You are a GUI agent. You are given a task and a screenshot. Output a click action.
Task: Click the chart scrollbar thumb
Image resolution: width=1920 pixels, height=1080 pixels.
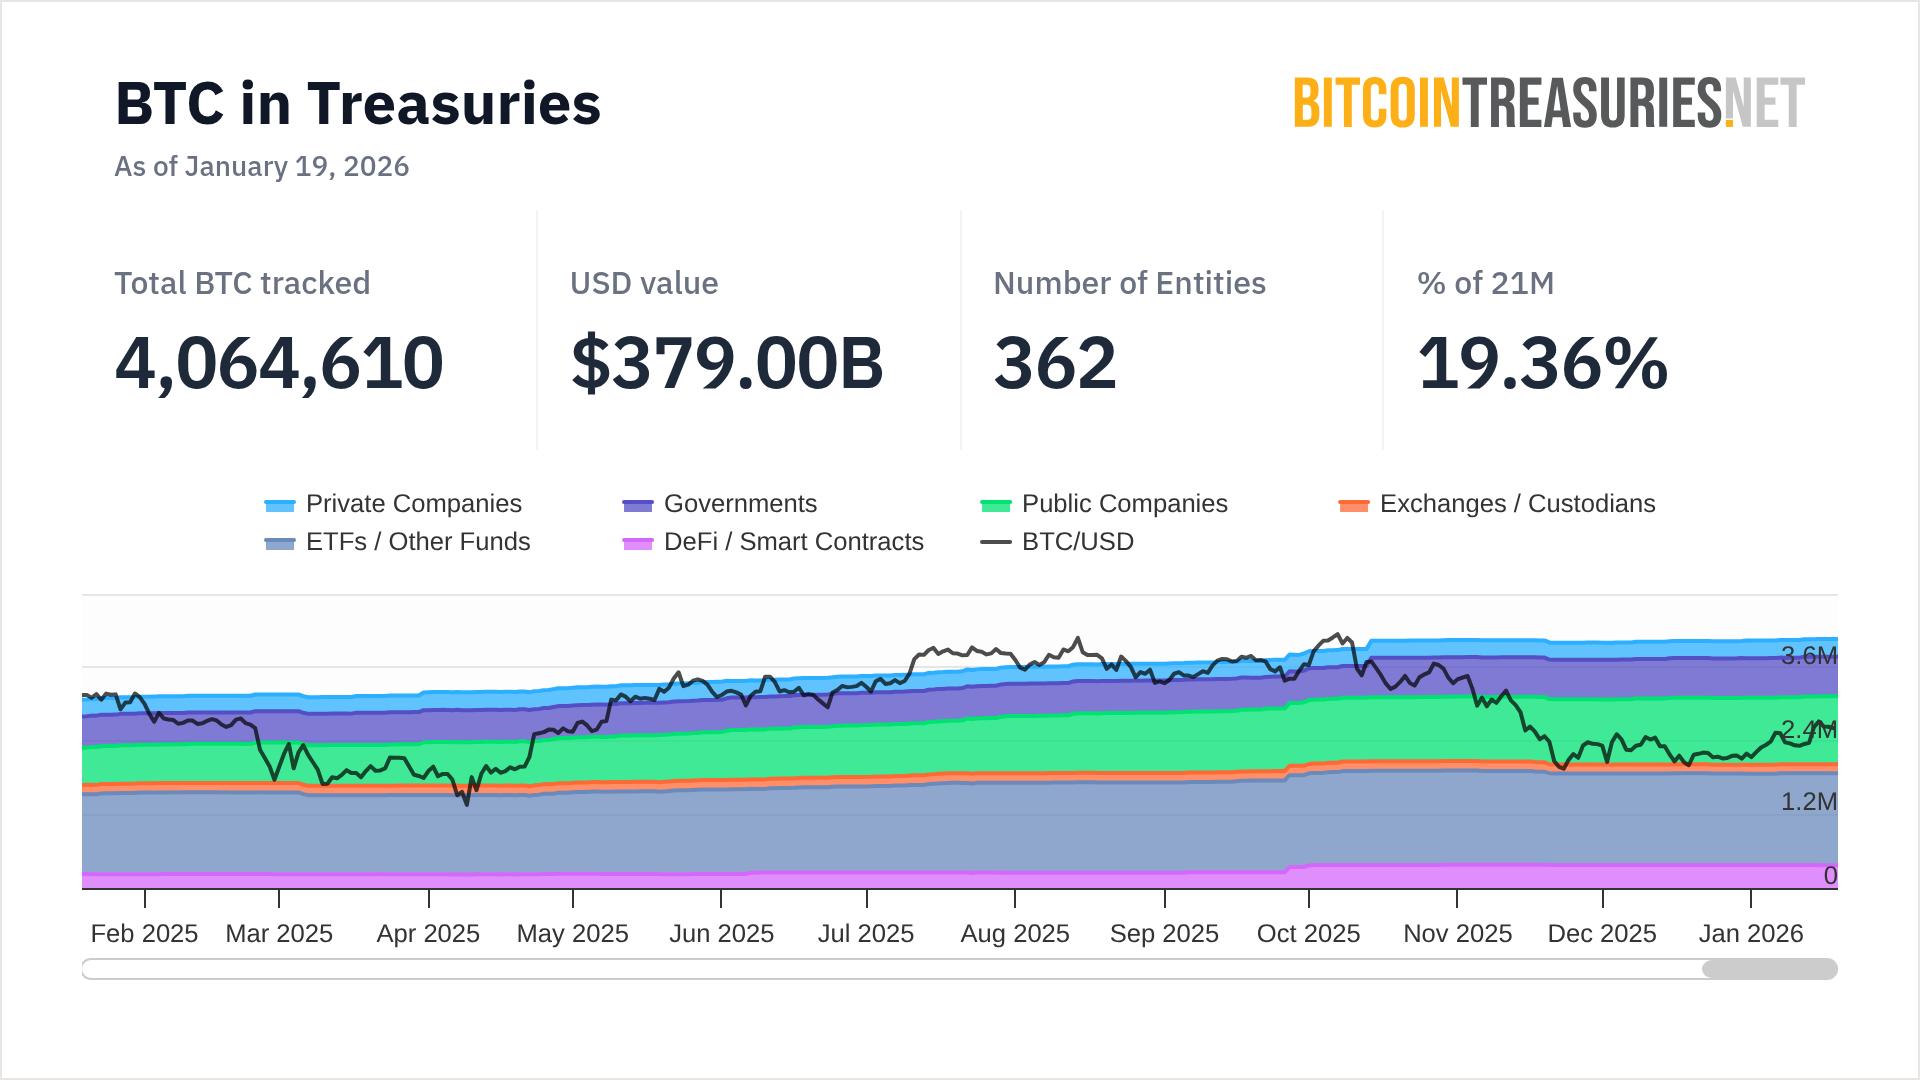tap(1769, 969)
